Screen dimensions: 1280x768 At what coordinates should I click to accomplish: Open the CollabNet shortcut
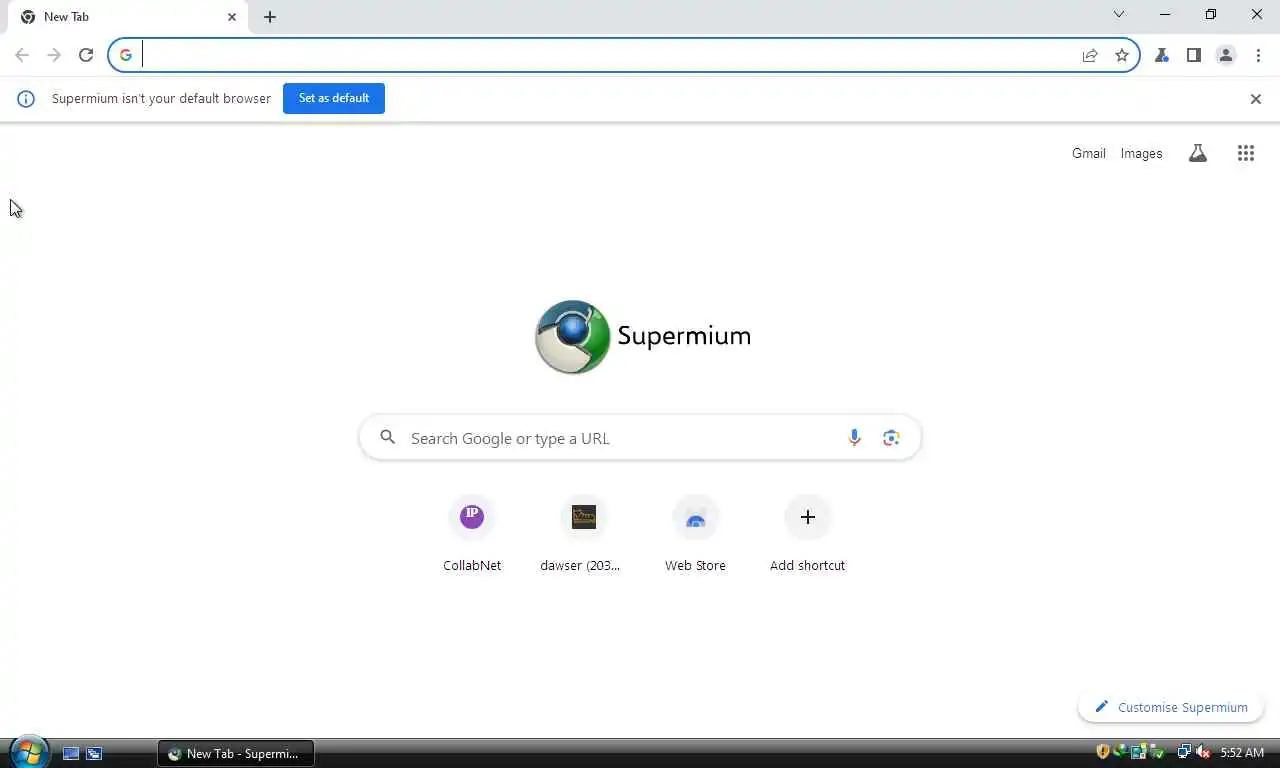(x=472, y=535)
